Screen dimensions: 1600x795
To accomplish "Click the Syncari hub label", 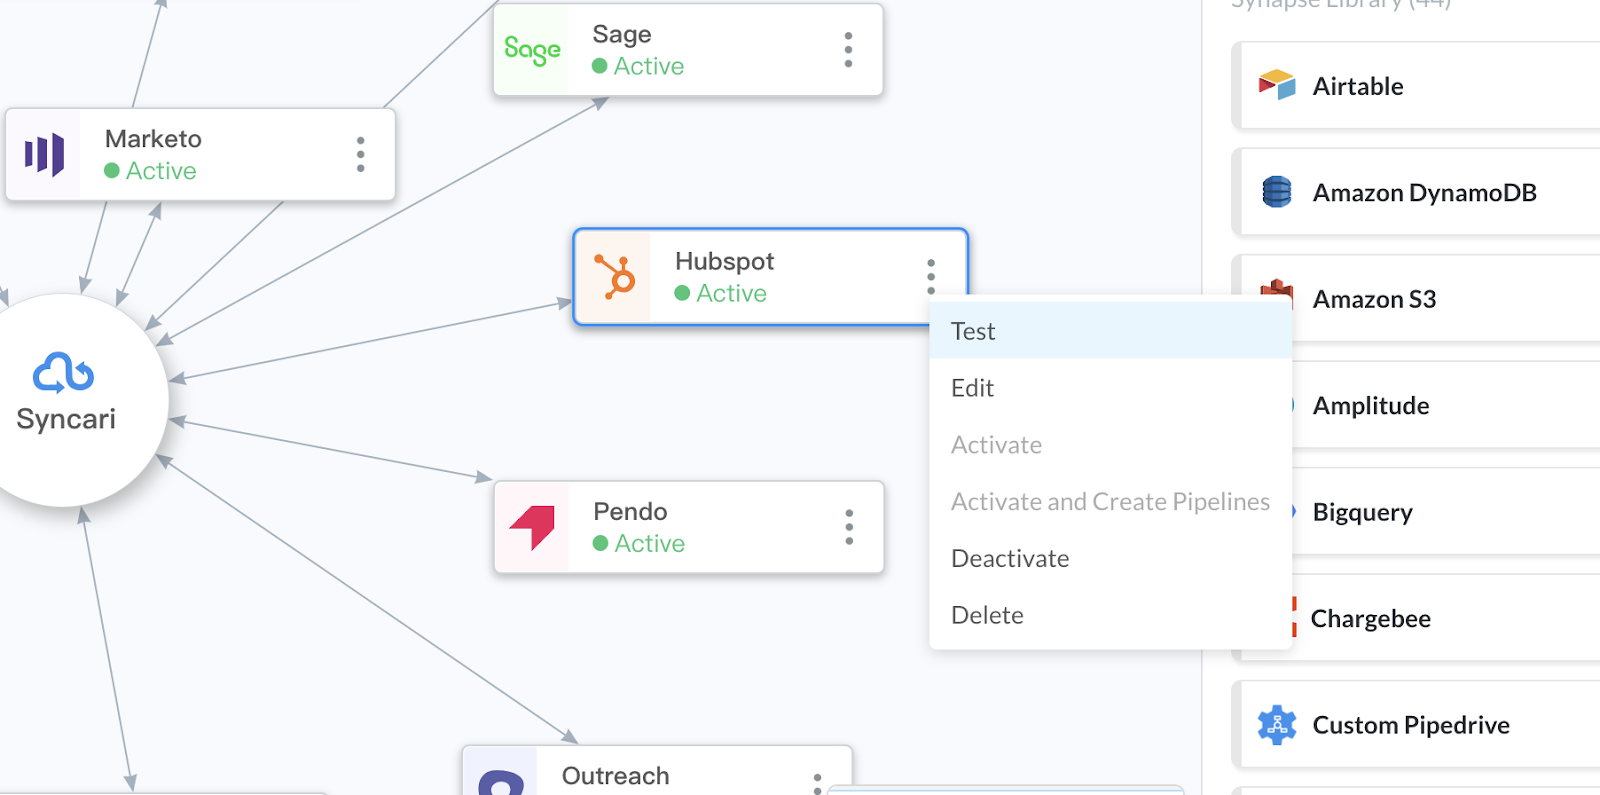I will (x=66, y=419).
